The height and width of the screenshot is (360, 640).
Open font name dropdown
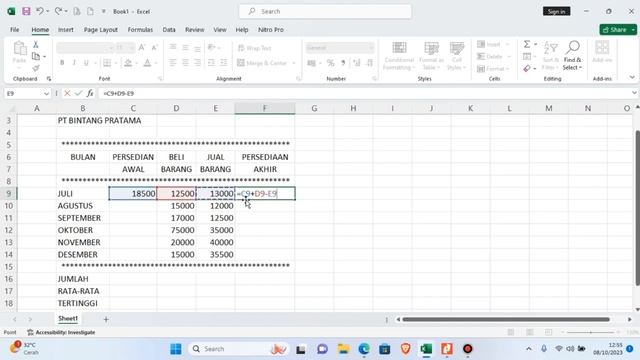tap(111, 48)
